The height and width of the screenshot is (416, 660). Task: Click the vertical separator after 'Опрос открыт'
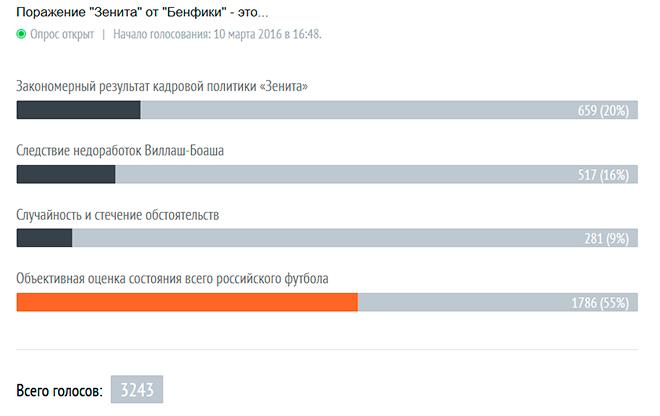coord(104,34)
